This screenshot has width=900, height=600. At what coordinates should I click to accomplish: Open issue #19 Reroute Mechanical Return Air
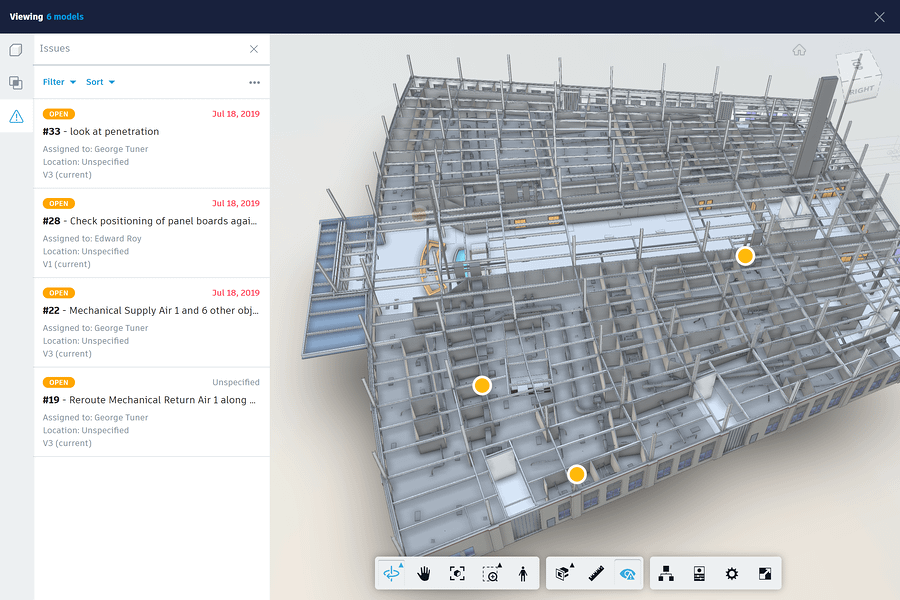[x=152, y=412]
